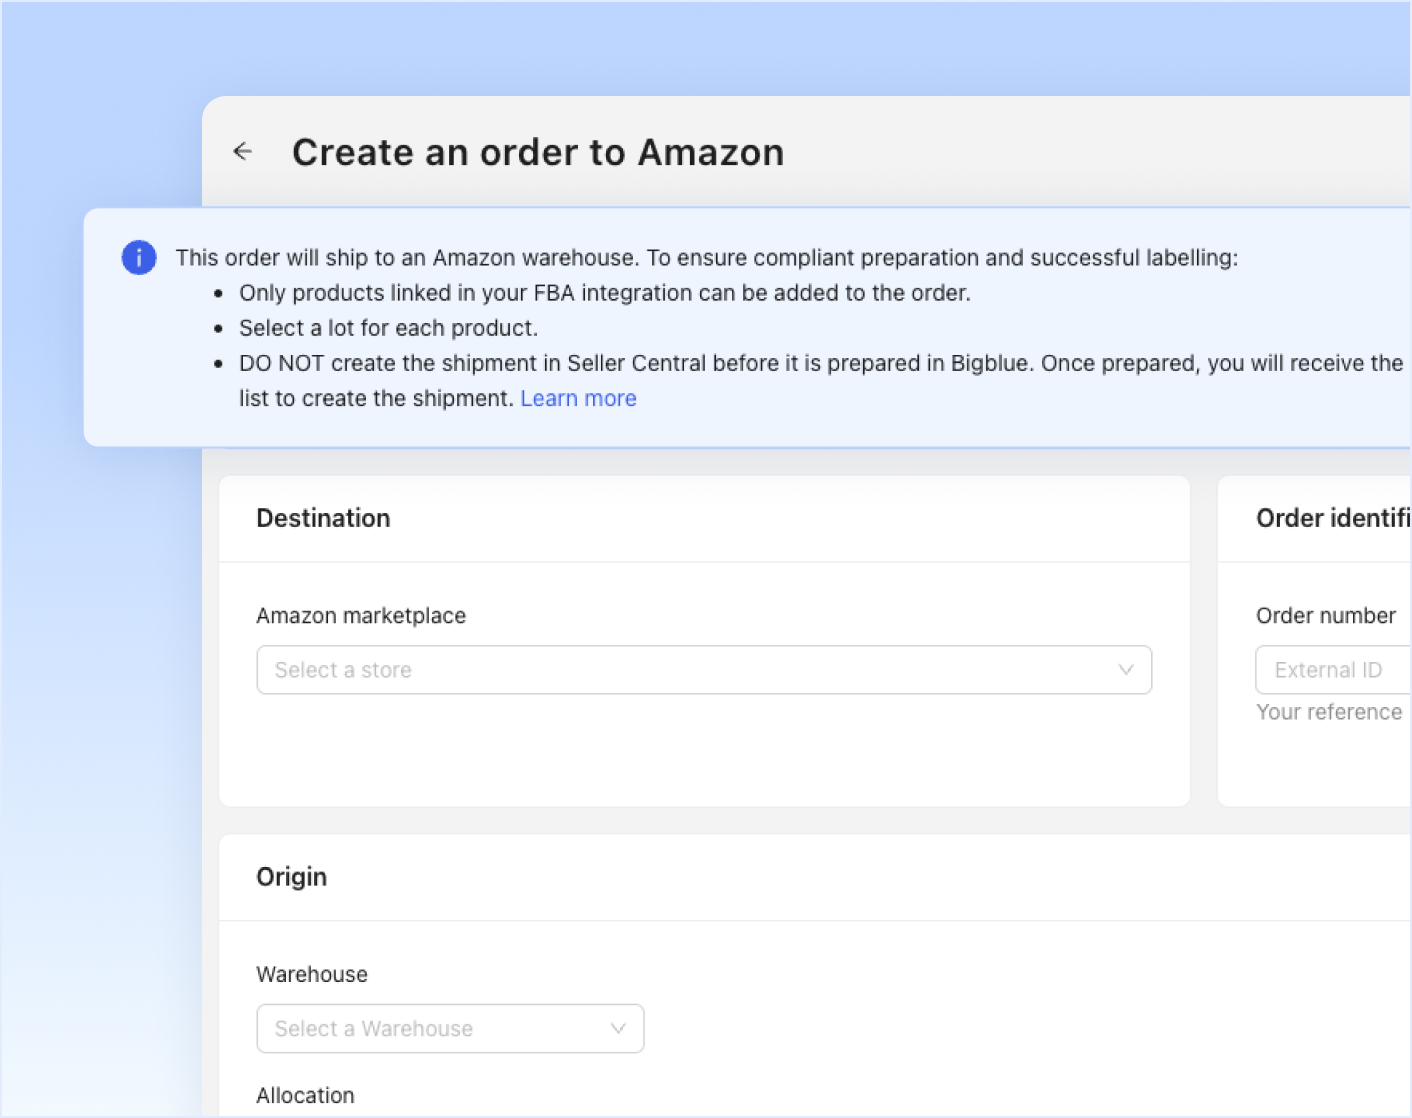Click the Order identification section header

tap(1333, 518)
